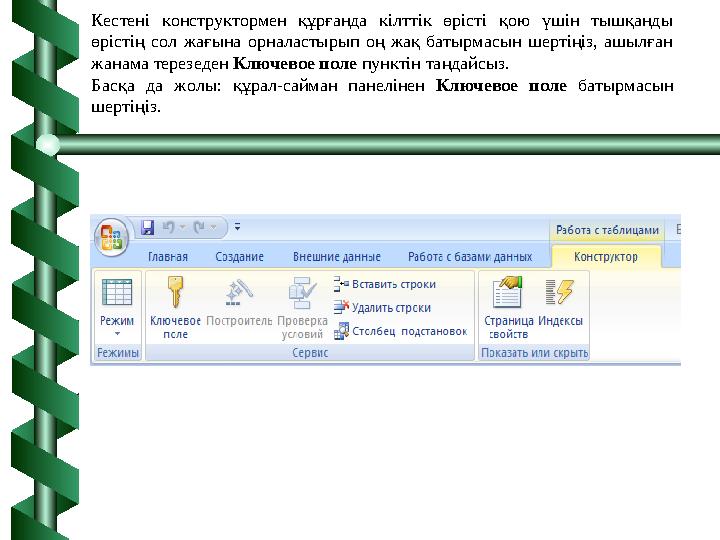The image size is (720, 540).
Task: Open the Redo dropdown arrow
Action: (x=214, y=227)
